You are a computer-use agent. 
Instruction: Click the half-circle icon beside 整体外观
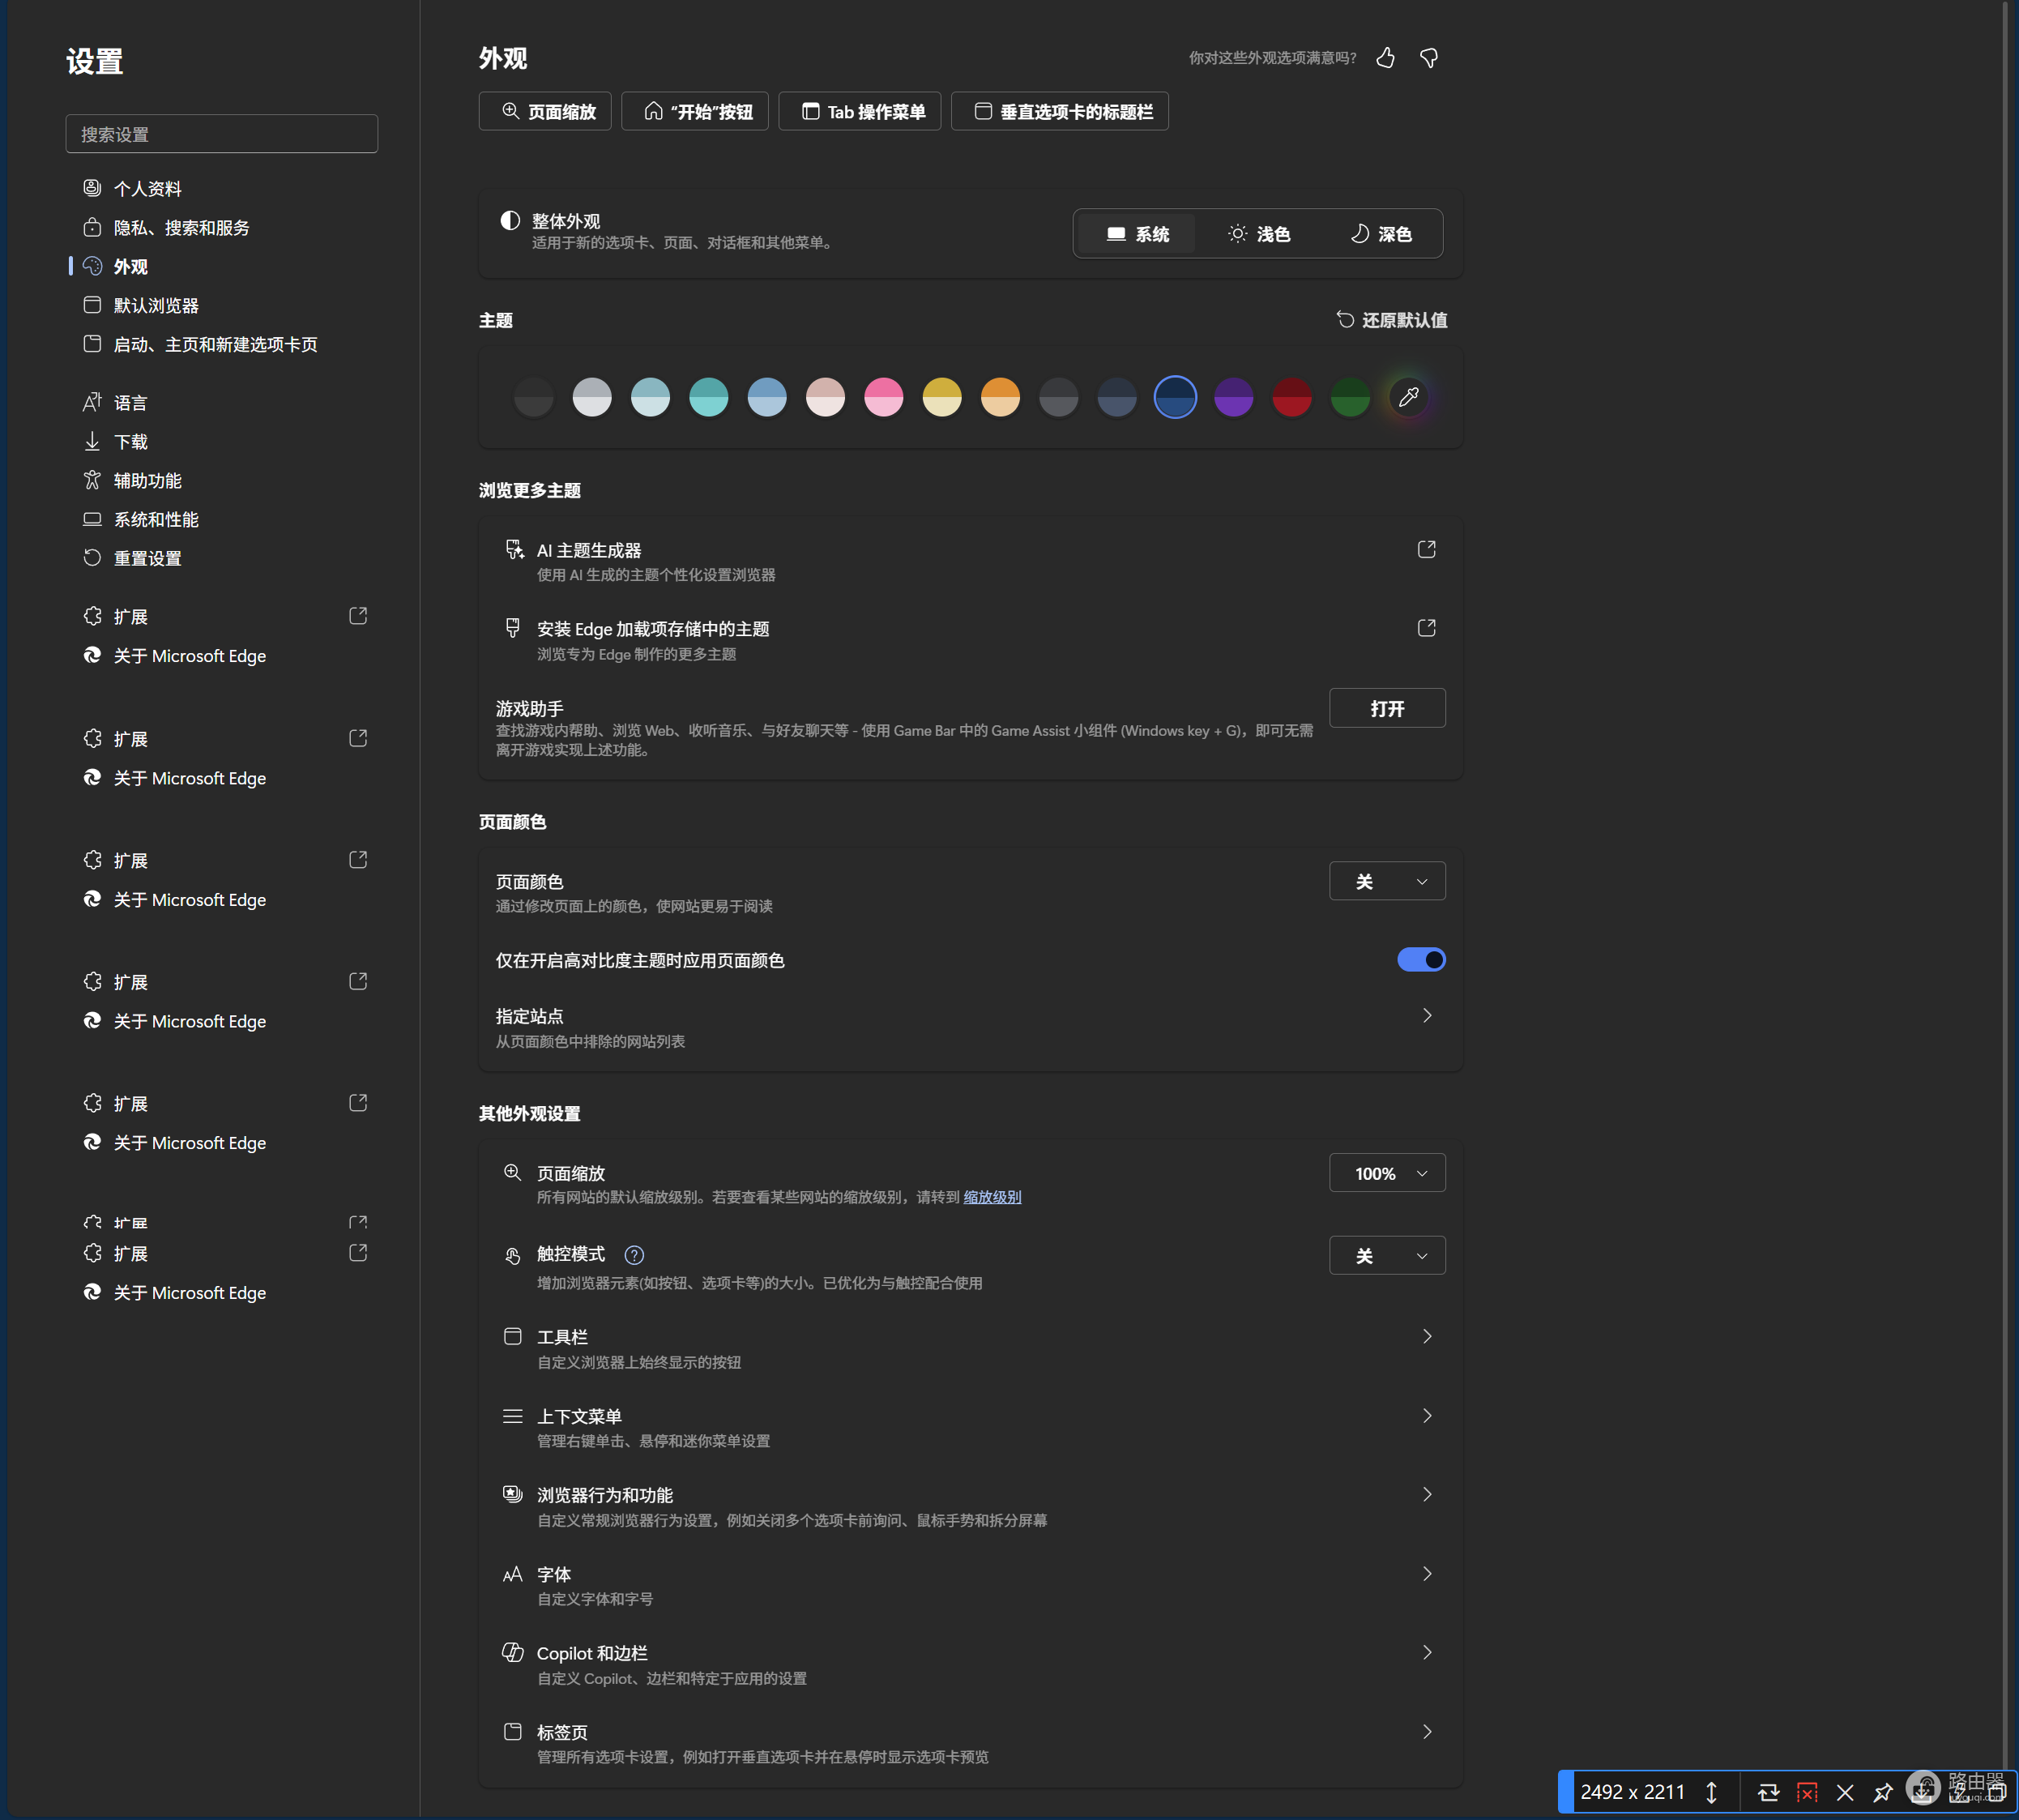coord(510,220)
